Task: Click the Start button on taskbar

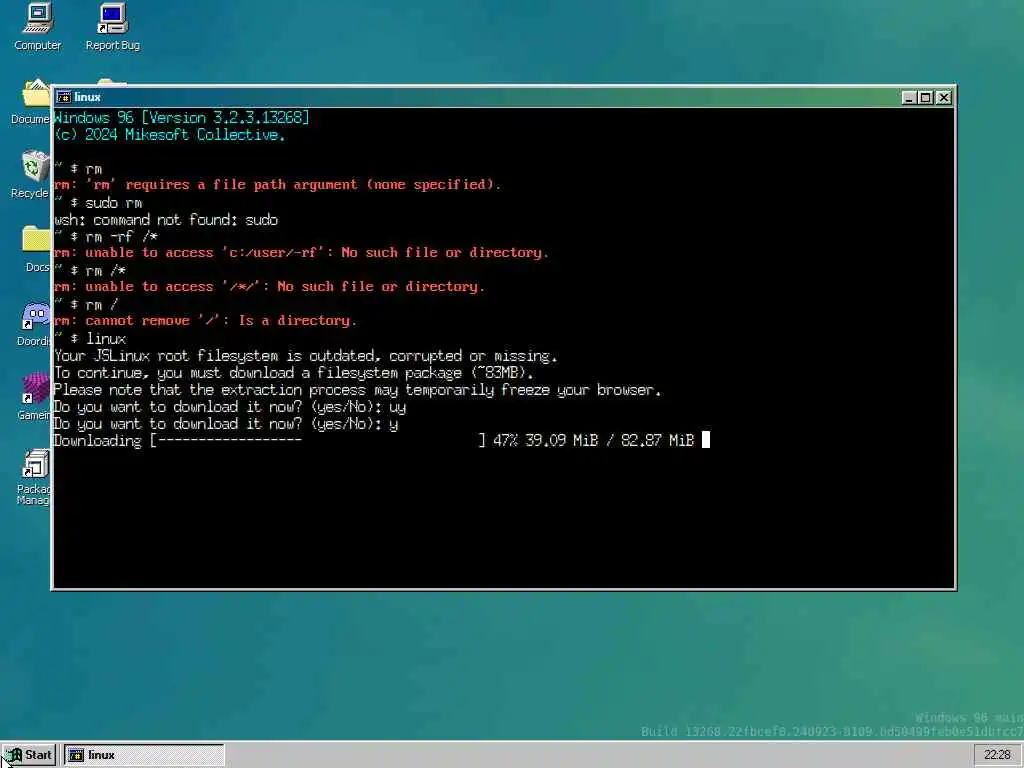Action: pos(29,755)
